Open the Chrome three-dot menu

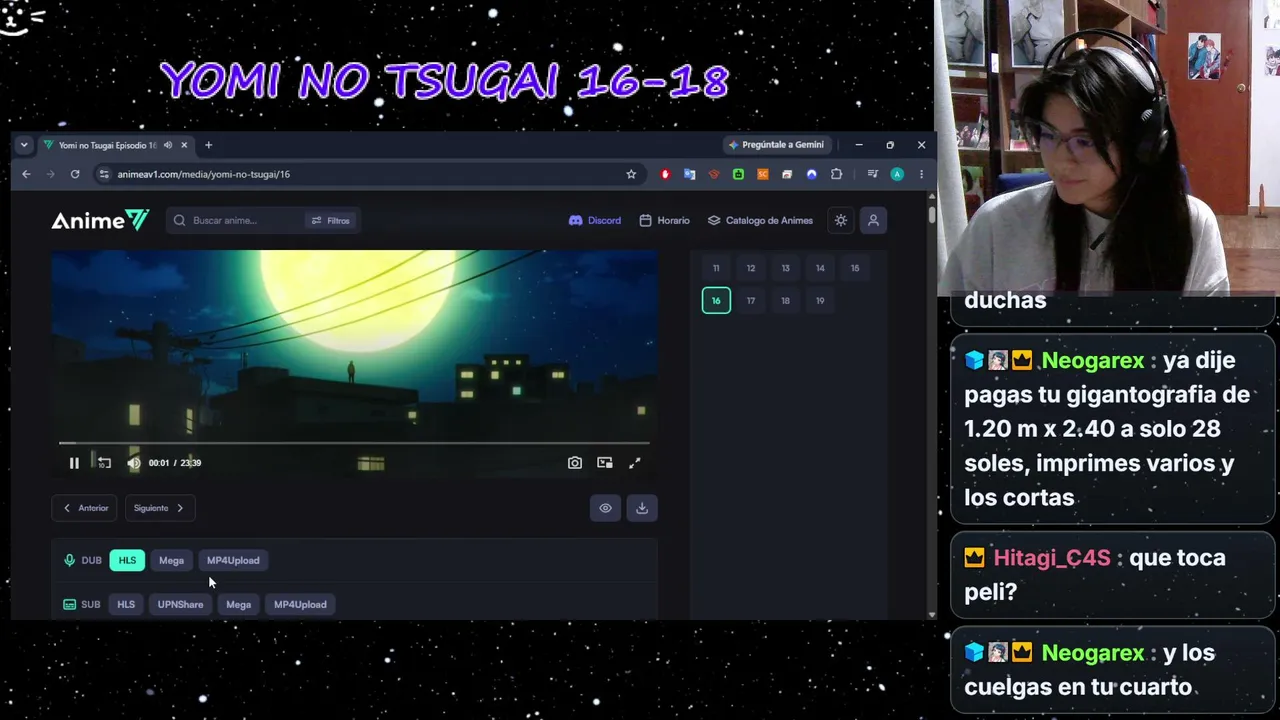[x=921, y=174]
